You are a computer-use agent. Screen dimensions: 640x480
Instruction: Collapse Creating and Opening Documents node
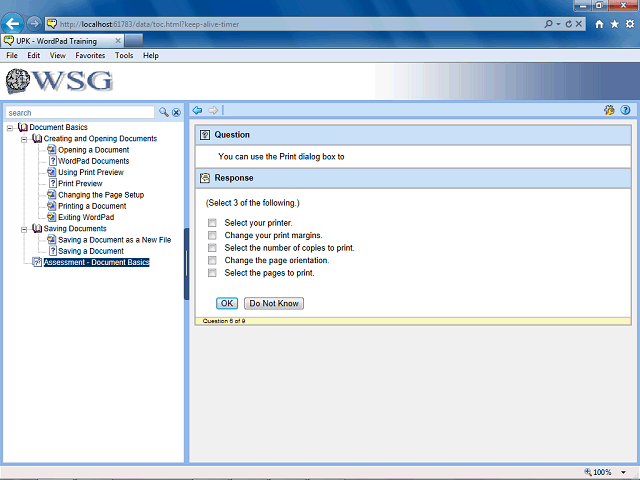24,140
